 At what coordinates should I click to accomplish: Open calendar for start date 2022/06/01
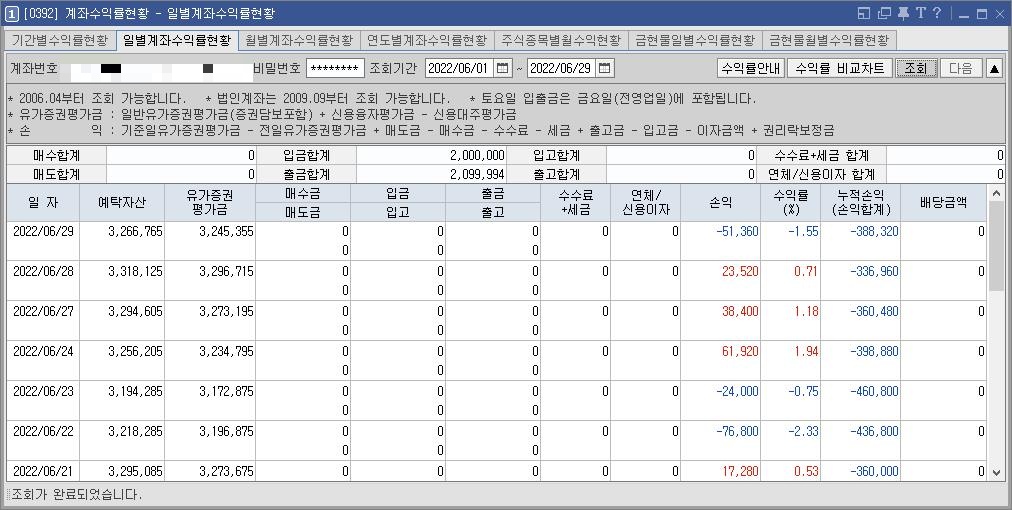pos(503,68)
